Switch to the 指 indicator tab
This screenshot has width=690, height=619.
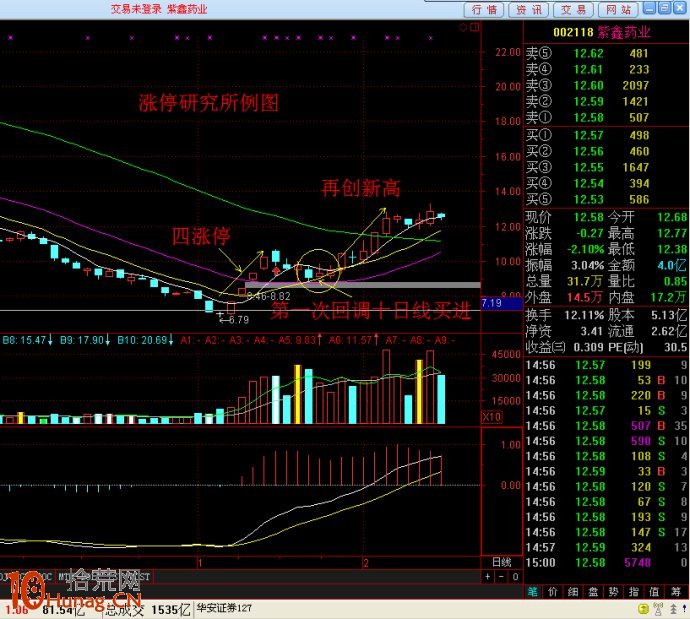(633, 592)
